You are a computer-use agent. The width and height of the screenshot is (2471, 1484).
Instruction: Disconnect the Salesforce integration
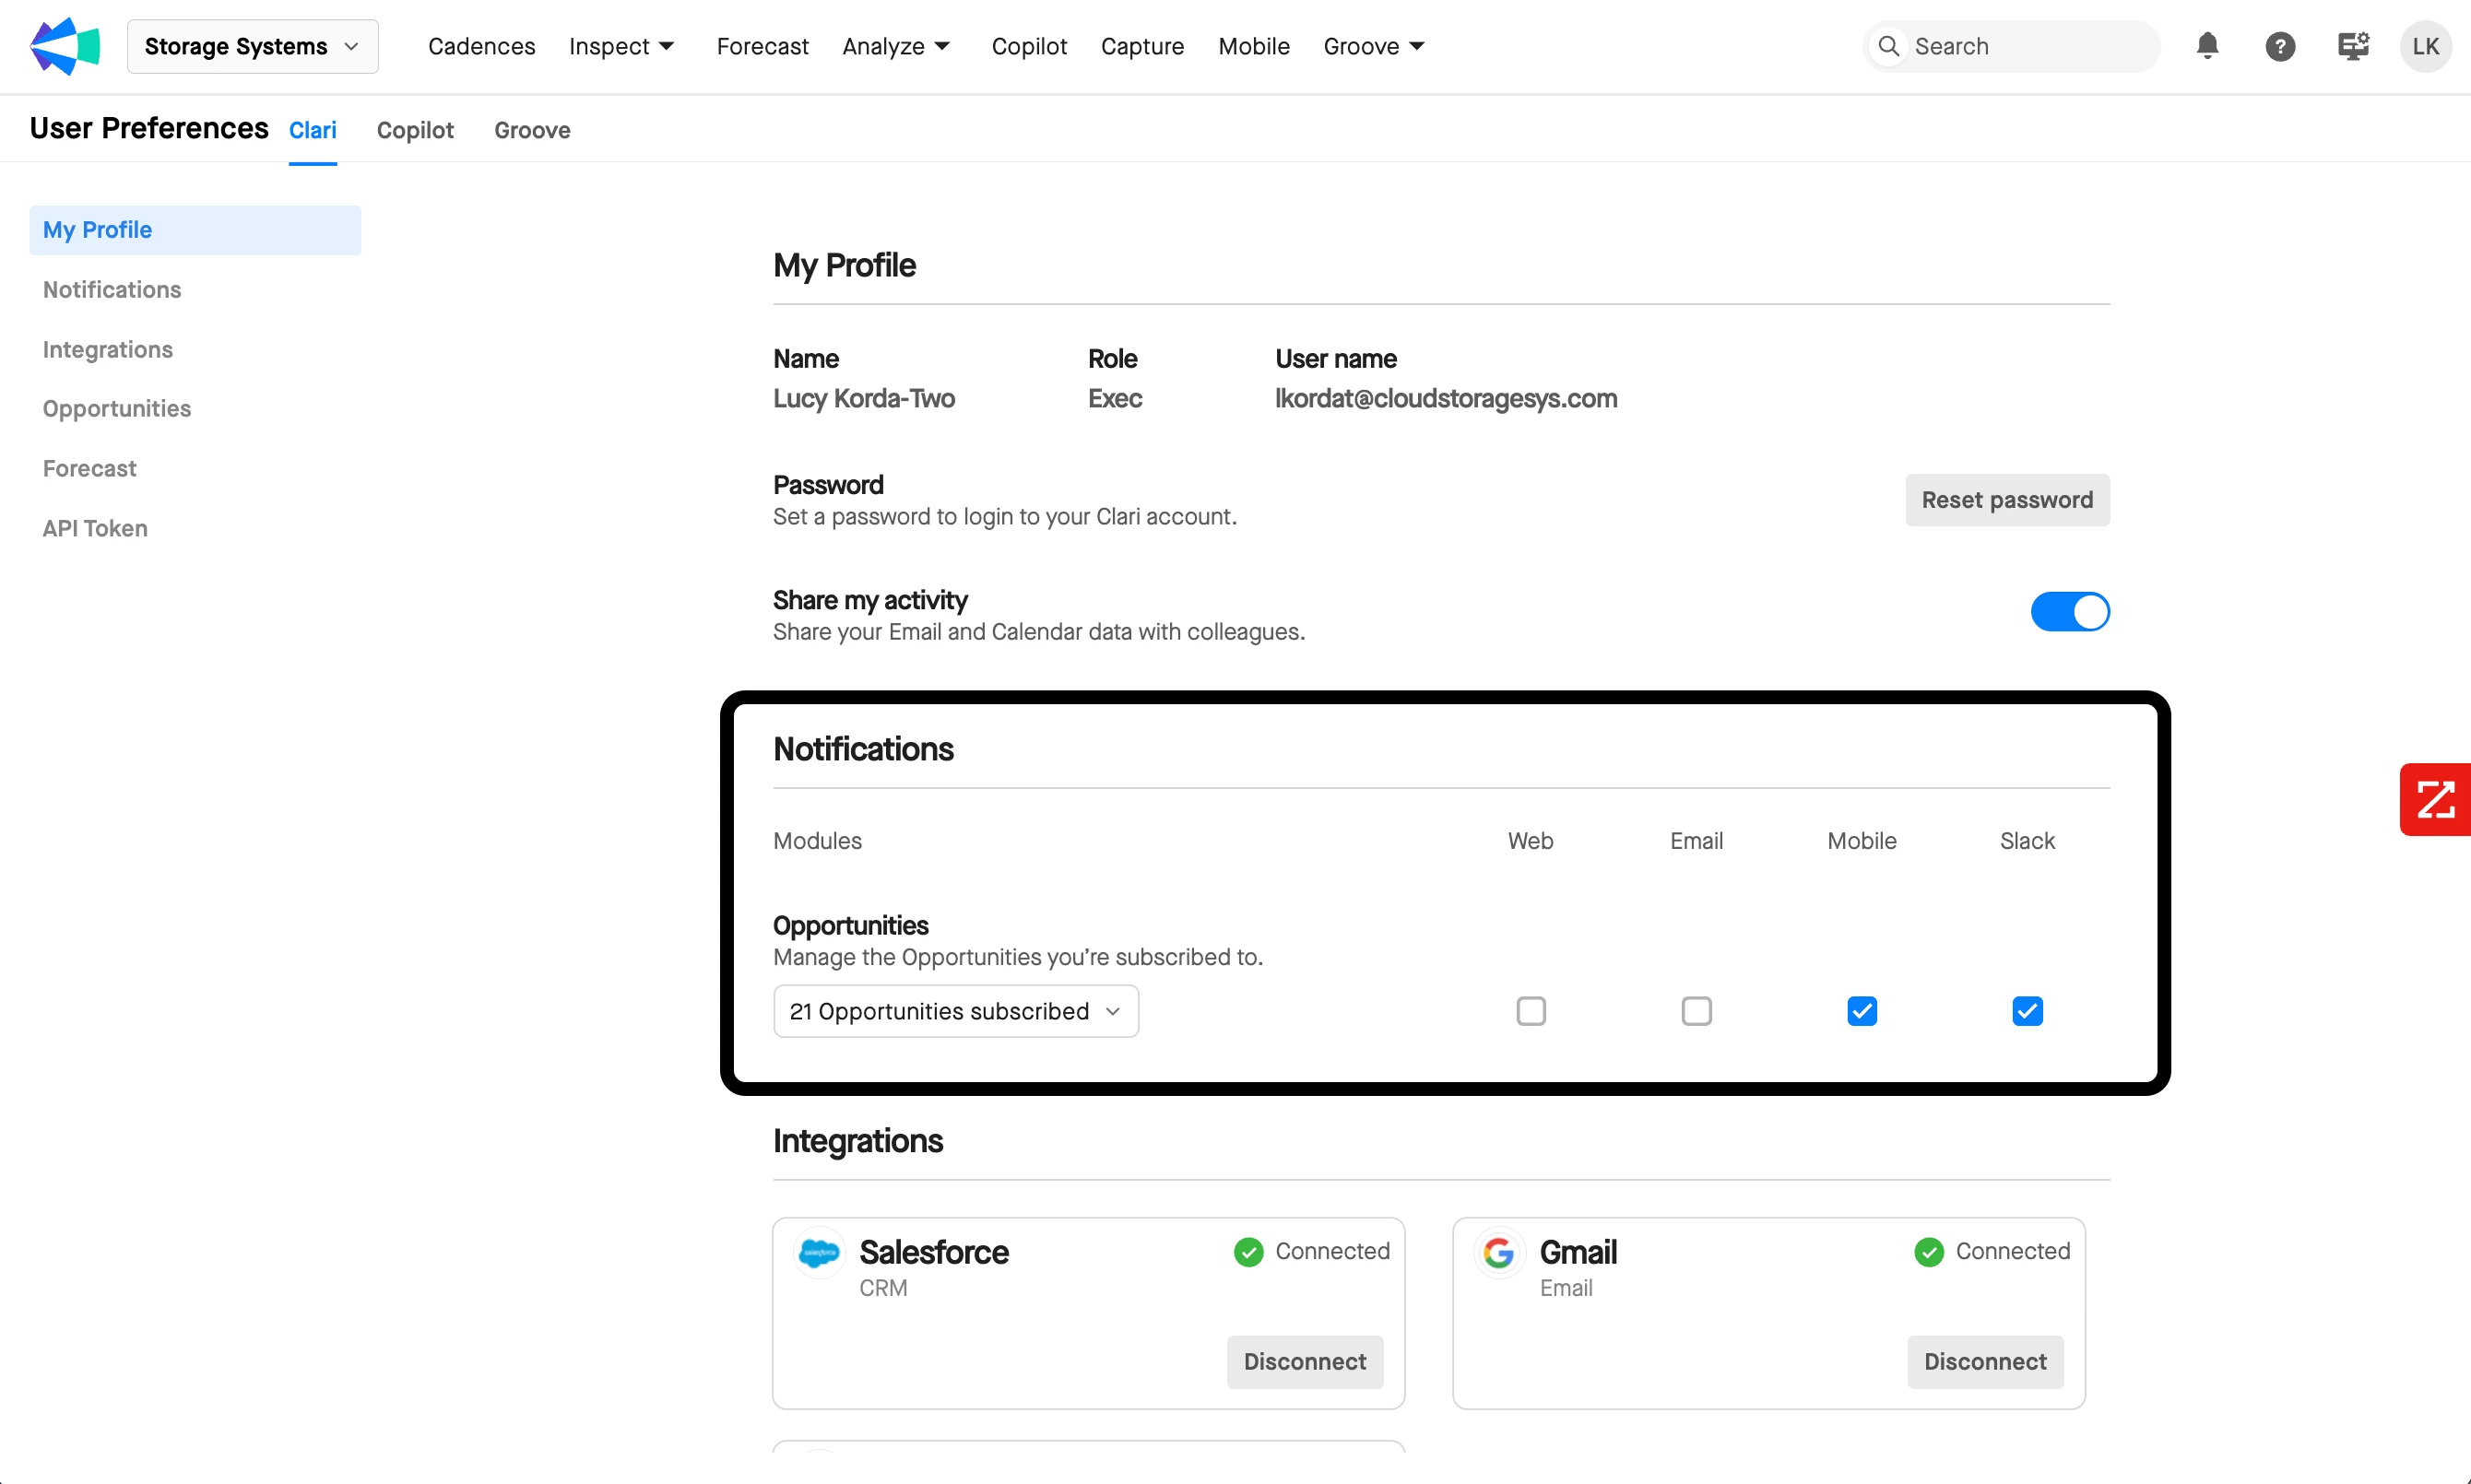[1304, 1361]
